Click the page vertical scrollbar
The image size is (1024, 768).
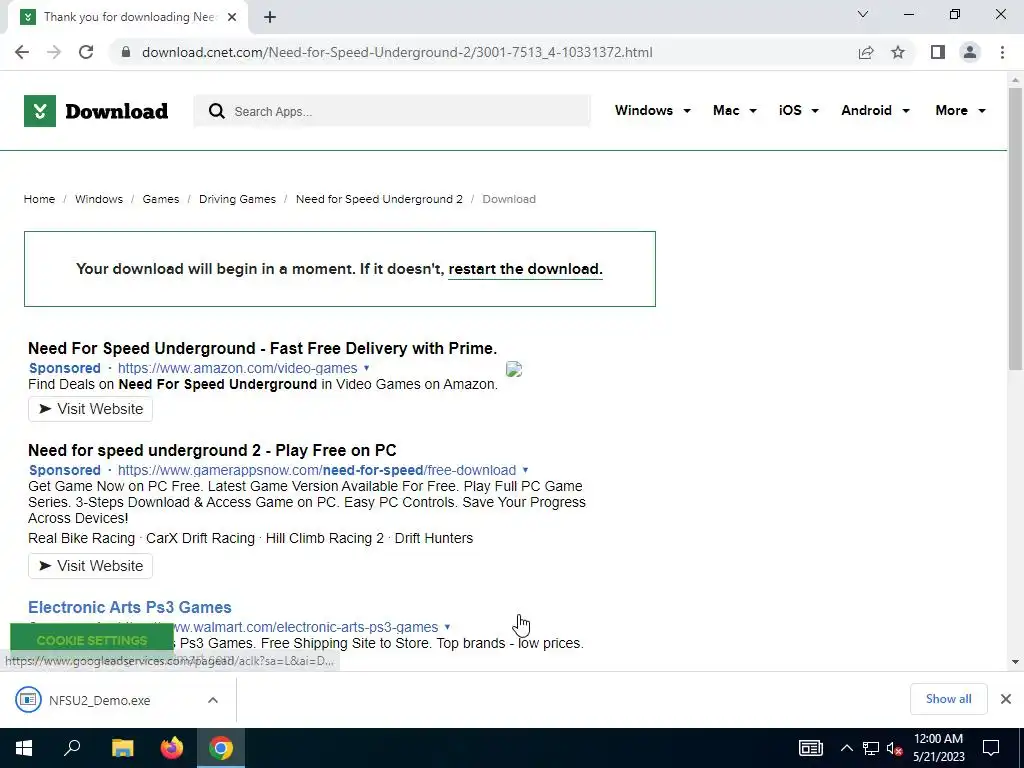[1015, 229]
